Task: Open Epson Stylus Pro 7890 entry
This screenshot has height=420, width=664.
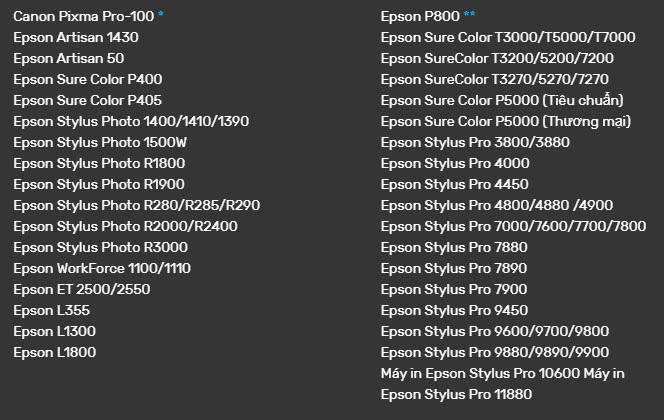Action: (x=455, y=268)
